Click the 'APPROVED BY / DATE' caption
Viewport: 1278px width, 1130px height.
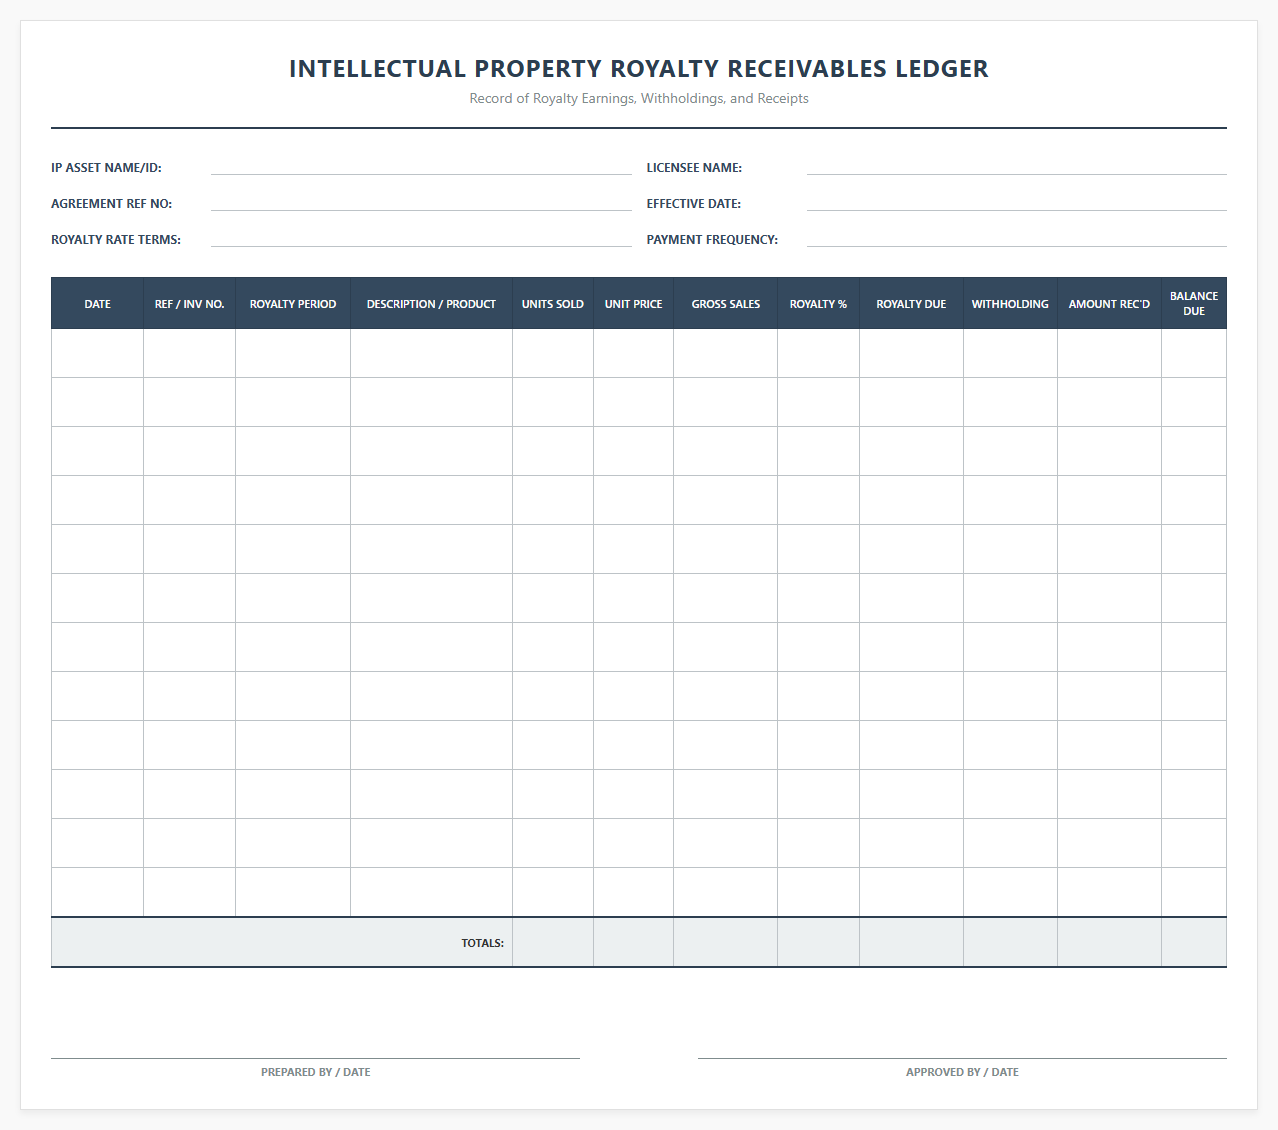click(x=962, y=1072)
